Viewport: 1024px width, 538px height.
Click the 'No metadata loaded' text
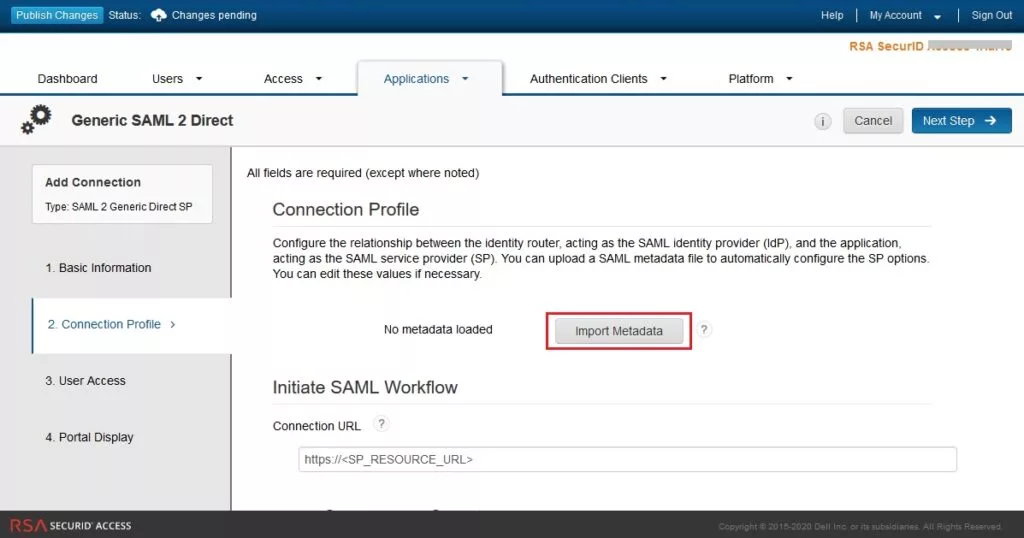[x=438, y=330]
